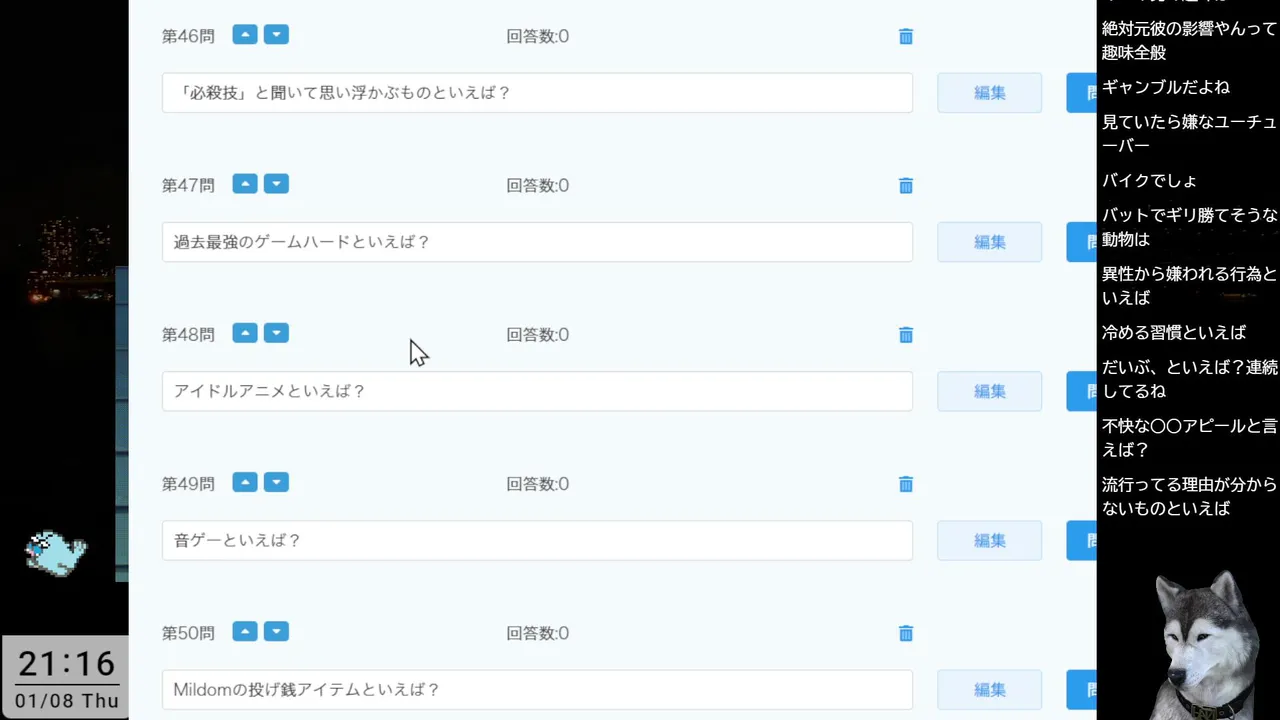Click 編集 for Mildom question
Image resolution: width=1280 pixels, height=720 pixels.
coord(989,689)
